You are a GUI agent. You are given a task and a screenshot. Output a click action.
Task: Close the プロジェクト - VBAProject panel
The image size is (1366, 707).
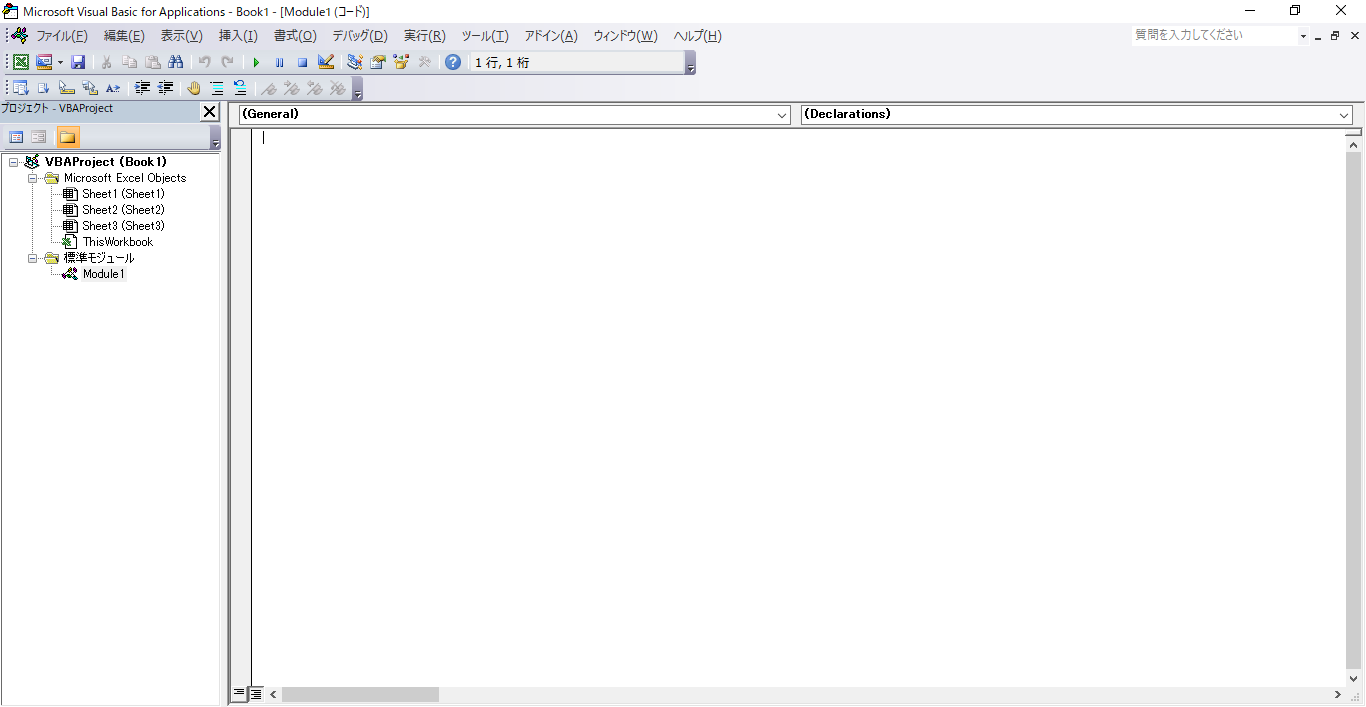pos(209,112)
